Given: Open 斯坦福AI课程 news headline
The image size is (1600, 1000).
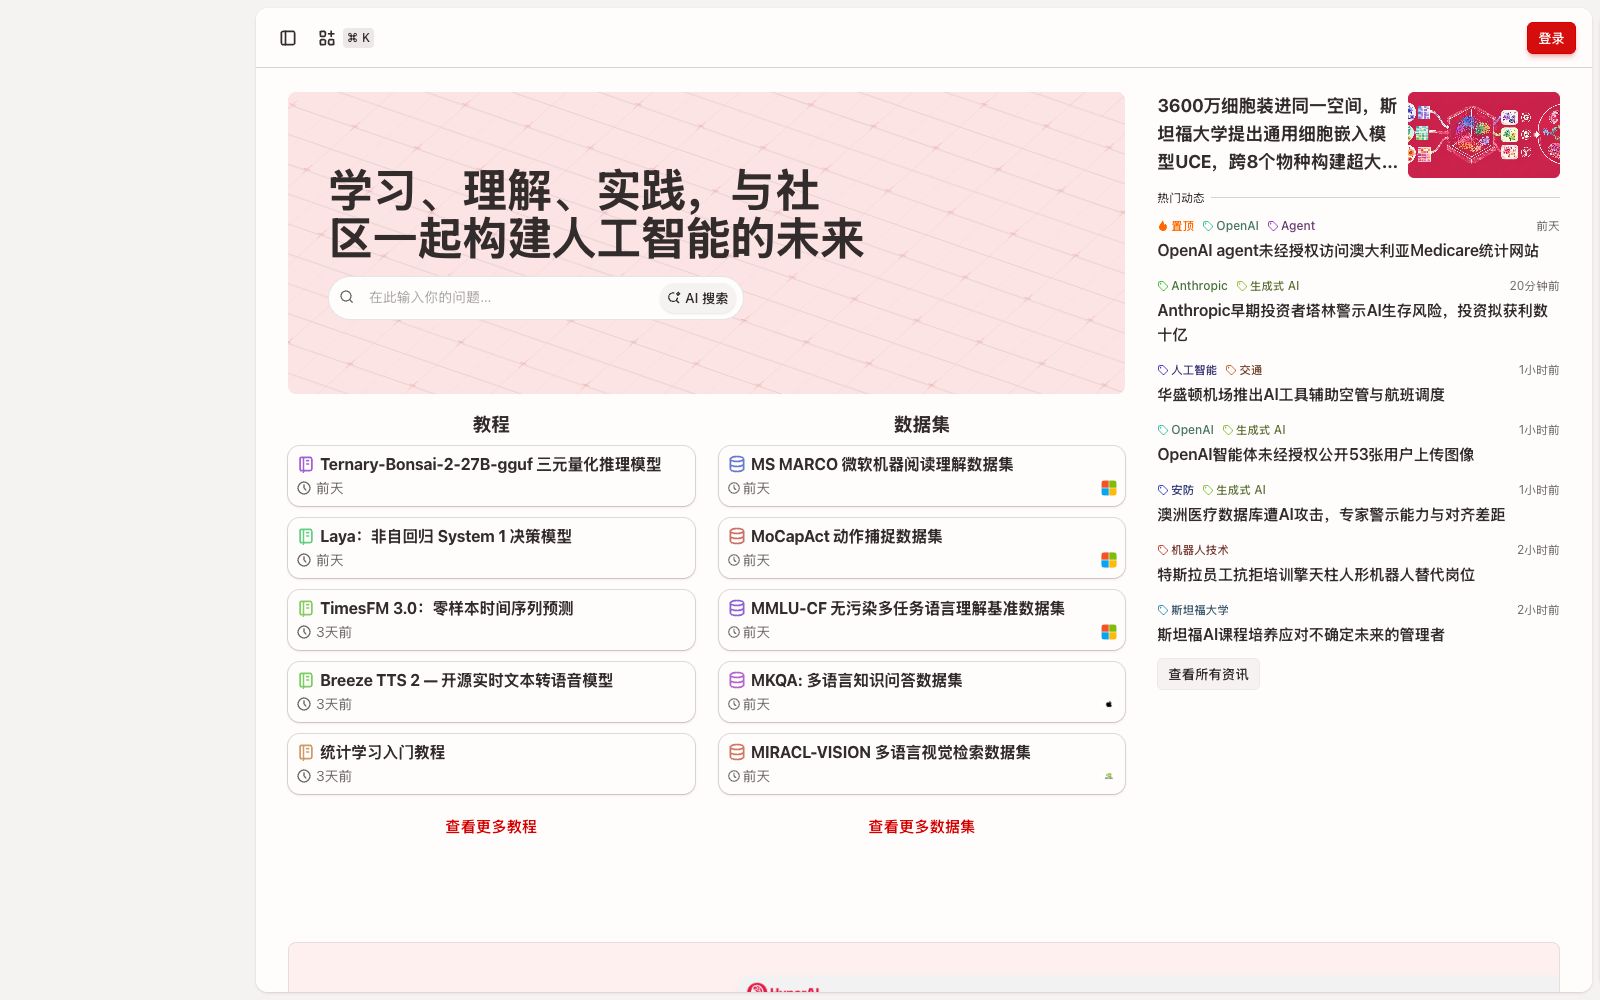Looking at the screenshot, I should (x=1301, y=635).
